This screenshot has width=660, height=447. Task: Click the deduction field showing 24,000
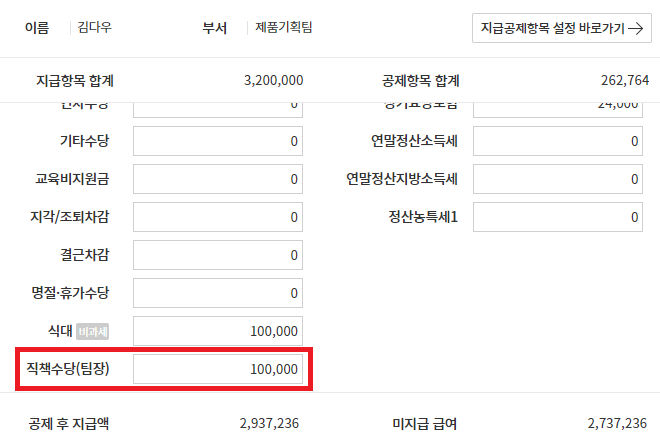pyautogui.click(x=557, y=108)
